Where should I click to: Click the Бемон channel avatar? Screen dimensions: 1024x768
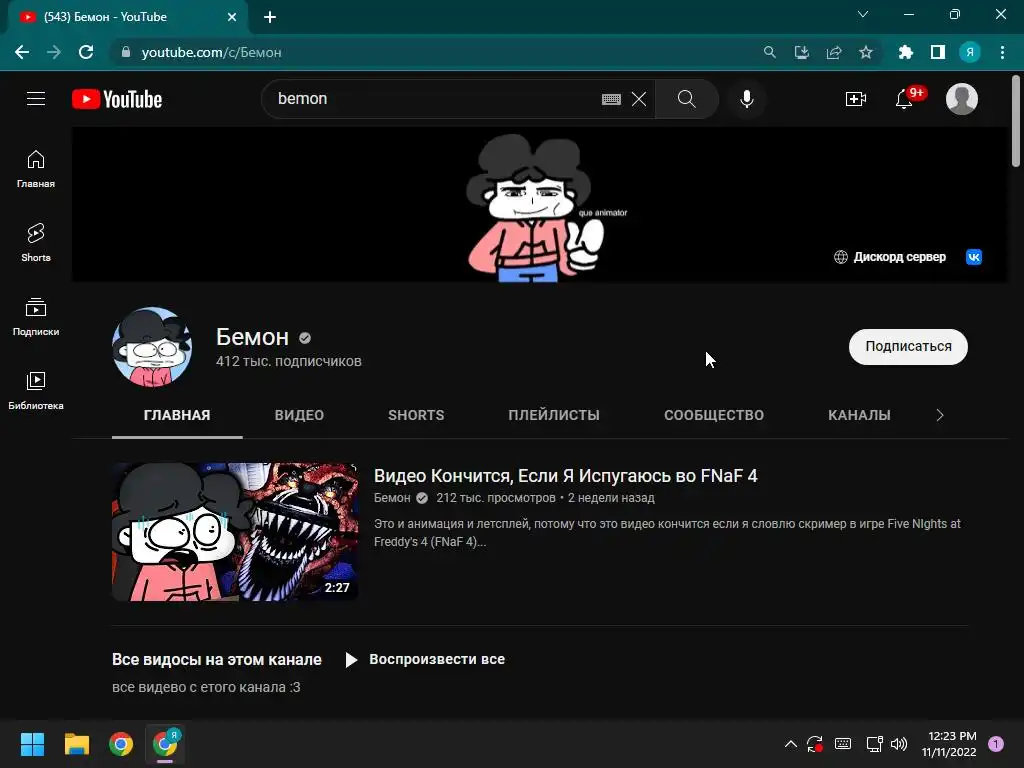point(152,347)
